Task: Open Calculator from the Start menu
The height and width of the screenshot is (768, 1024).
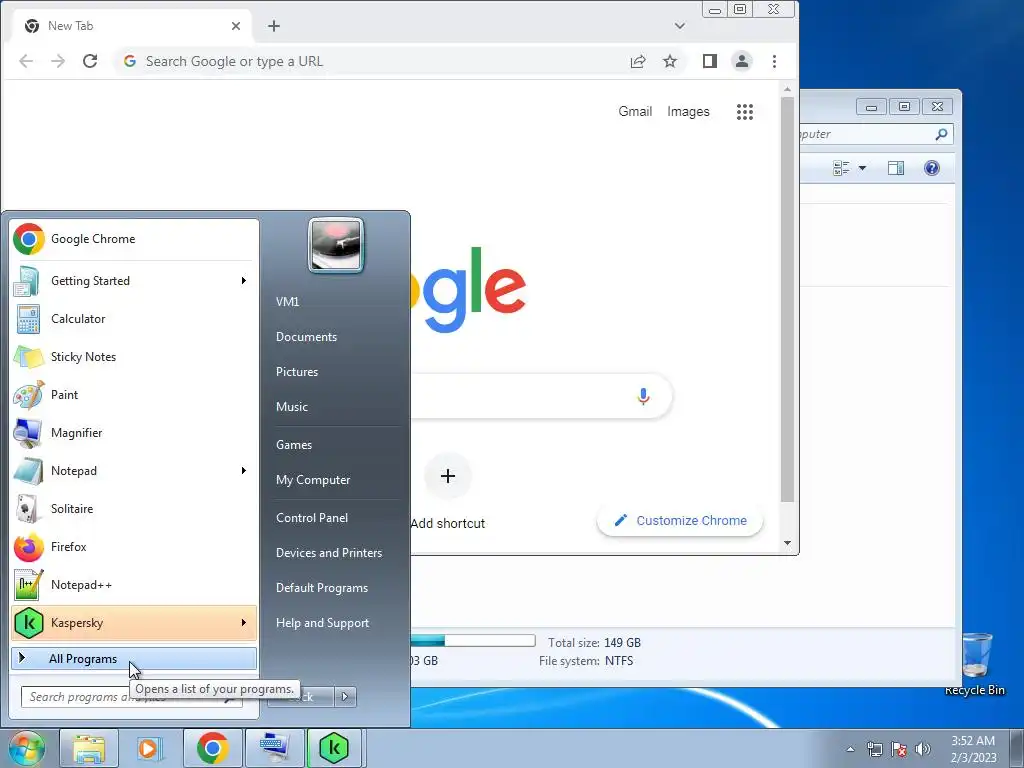Action: [134, 319]
